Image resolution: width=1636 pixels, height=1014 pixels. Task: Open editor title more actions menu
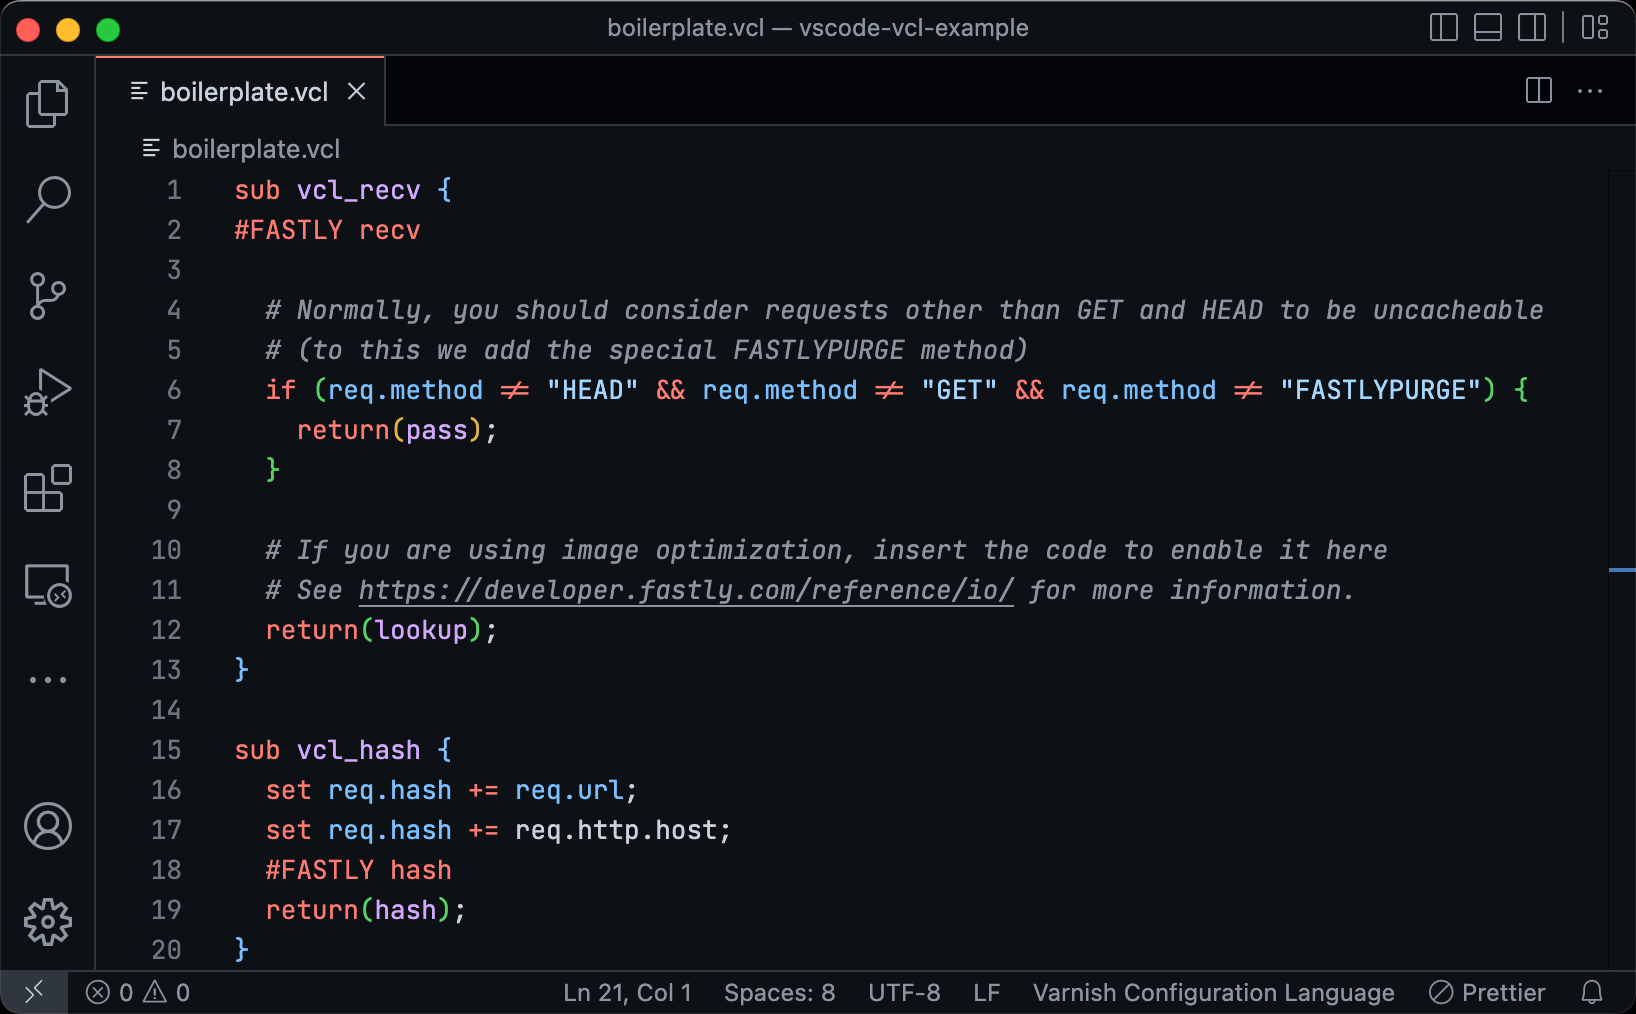(x=1589, y=91)
